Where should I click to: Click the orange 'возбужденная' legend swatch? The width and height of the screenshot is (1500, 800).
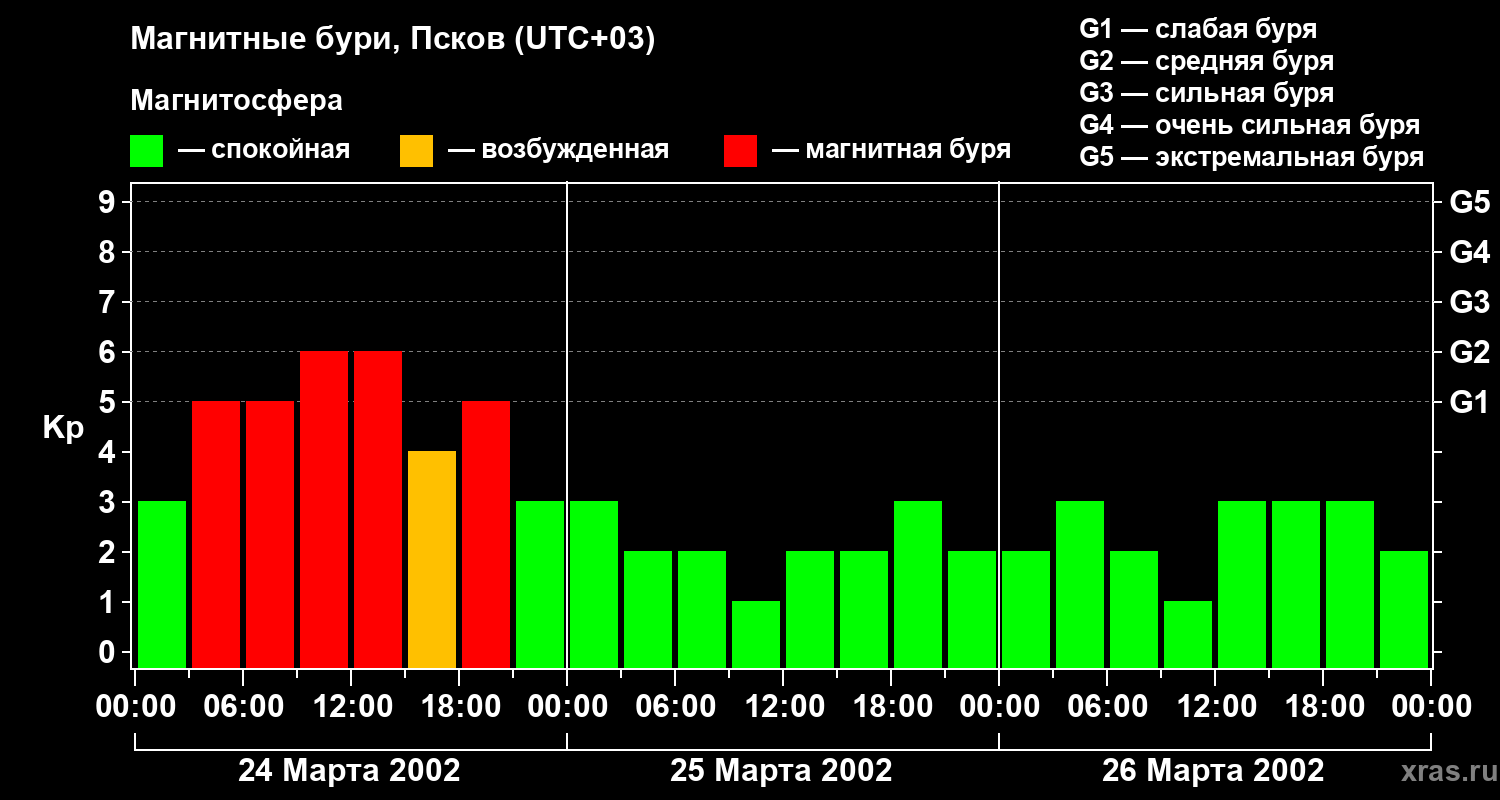pyautogui.click(x=417, y=151)
